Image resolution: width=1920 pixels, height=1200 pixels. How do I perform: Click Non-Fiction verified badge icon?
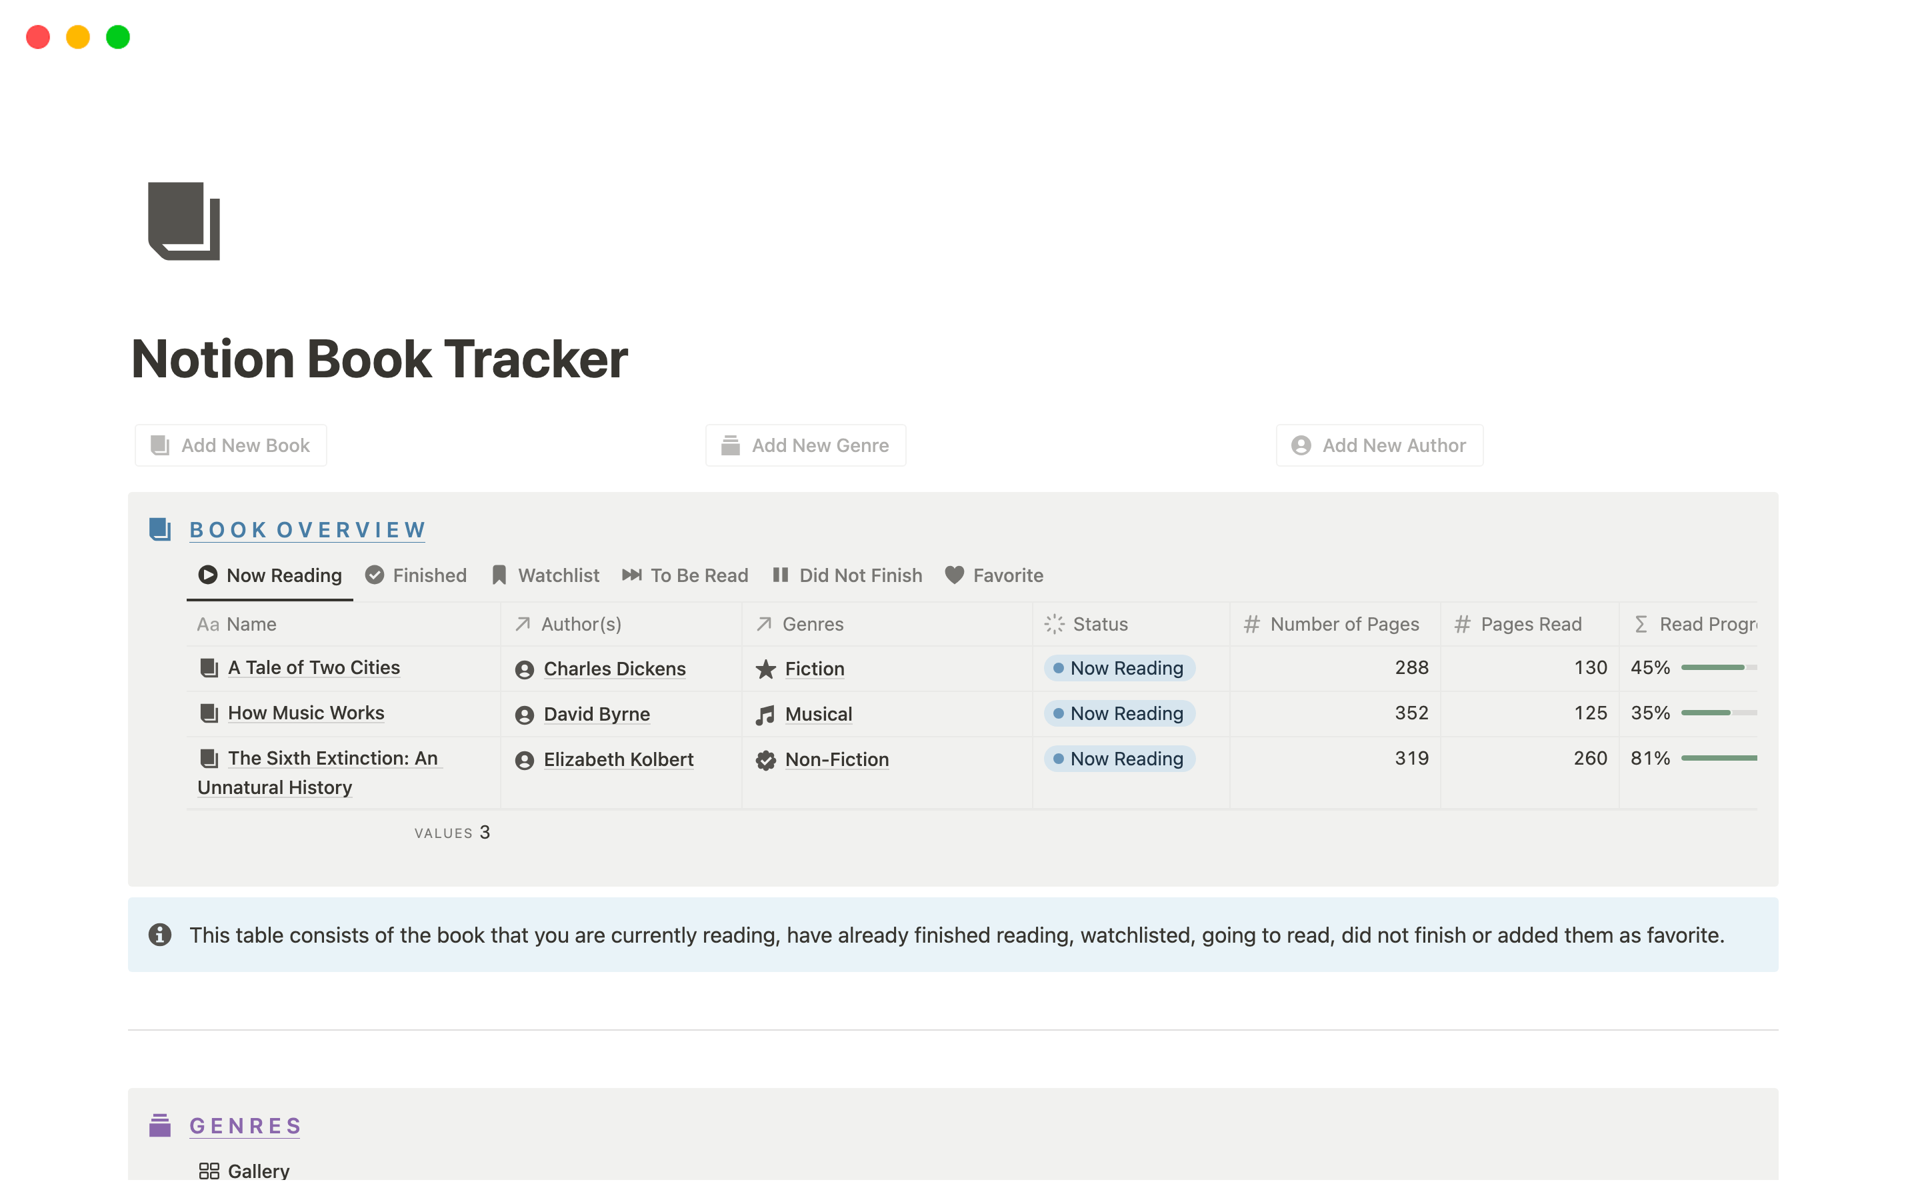pos(766,760)
